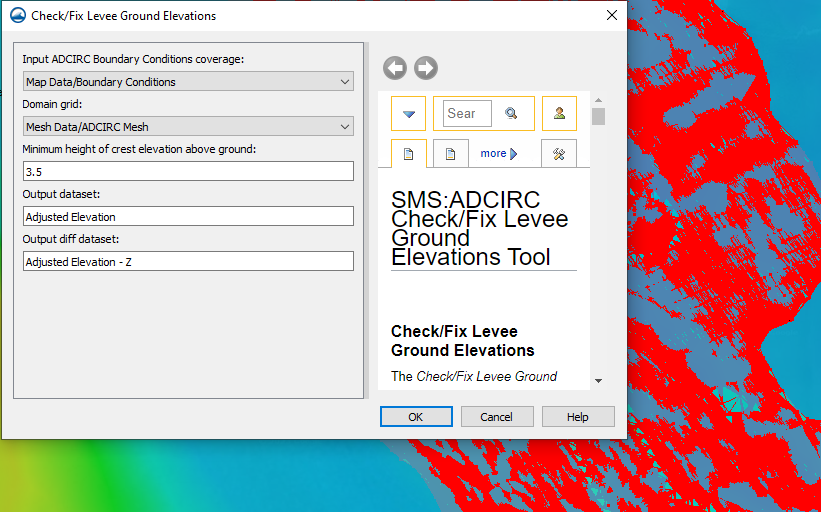Click the 'SMS:ADCIRC Check/Fix Levee' page title
Image resolution: width=821 pixels, height=512 pixels.
tap(480, 228)
